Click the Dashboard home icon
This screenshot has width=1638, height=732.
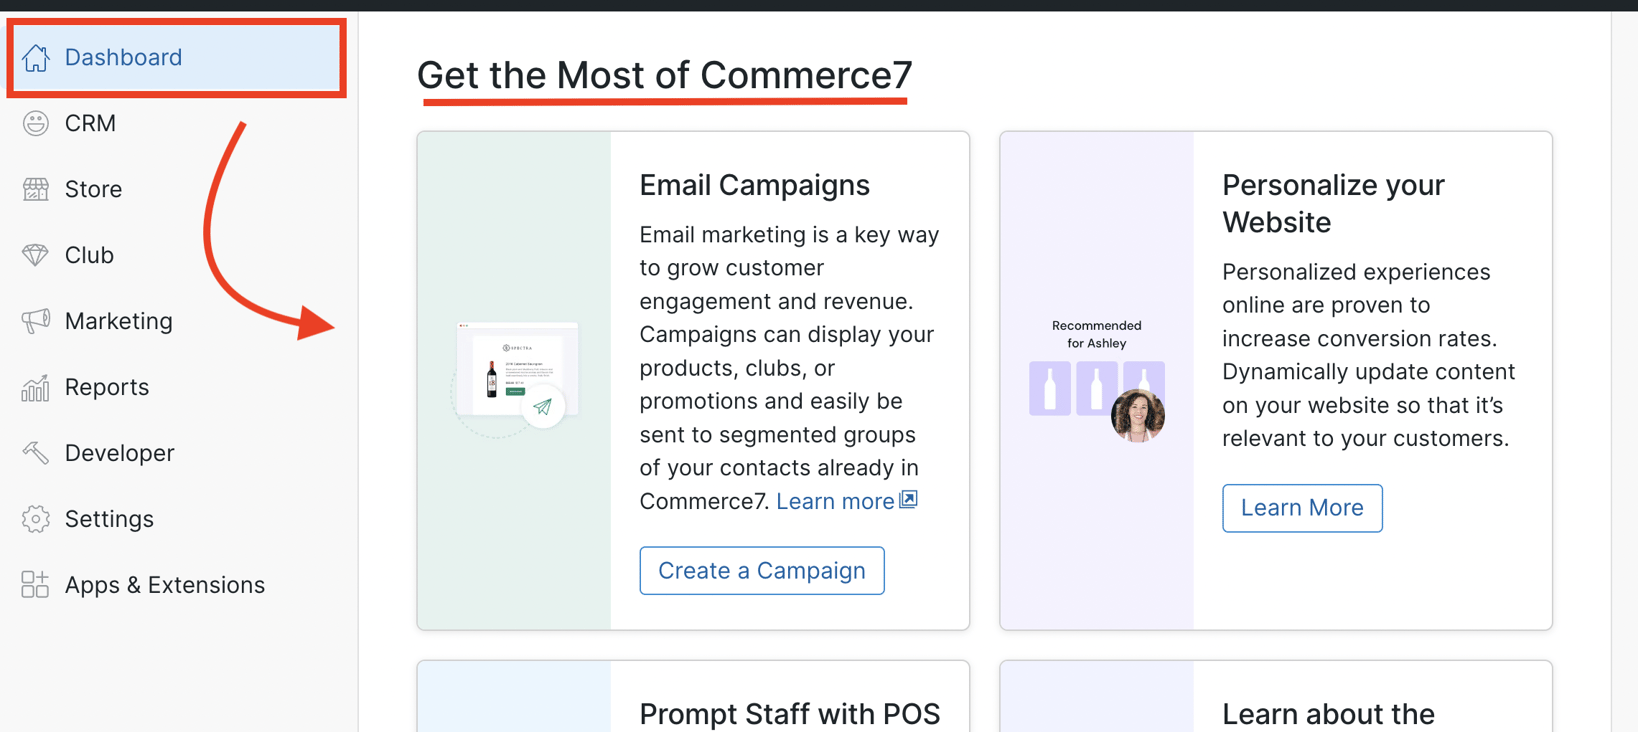[36, 57]
